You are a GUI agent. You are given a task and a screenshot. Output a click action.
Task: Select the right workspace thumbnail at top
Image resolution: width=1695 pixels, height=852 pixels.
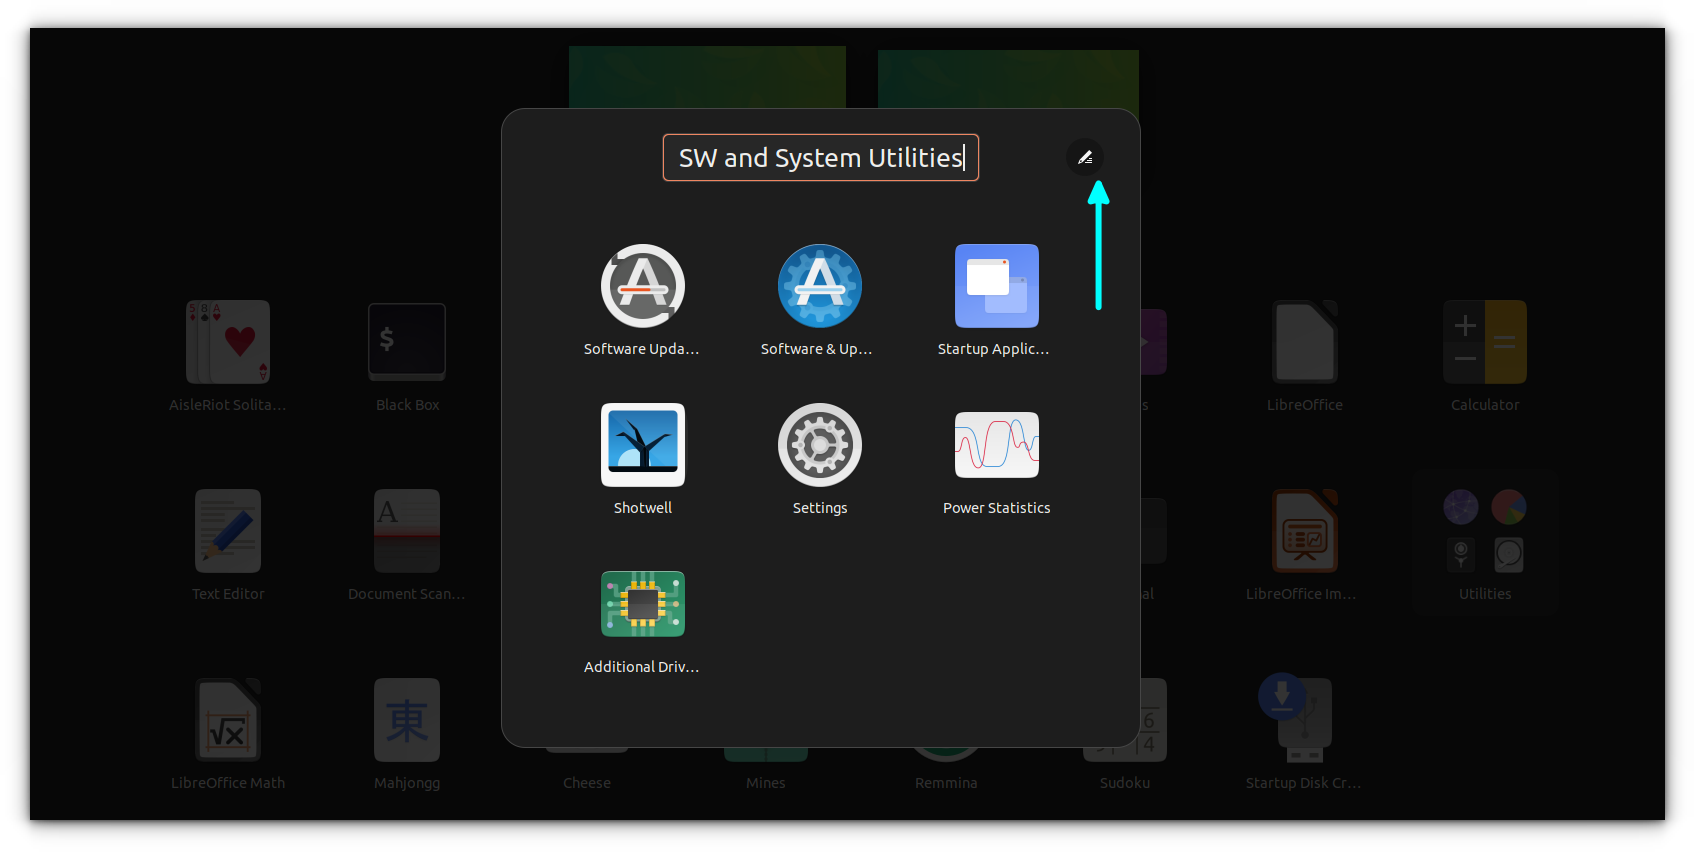(x=1008, y=79)
